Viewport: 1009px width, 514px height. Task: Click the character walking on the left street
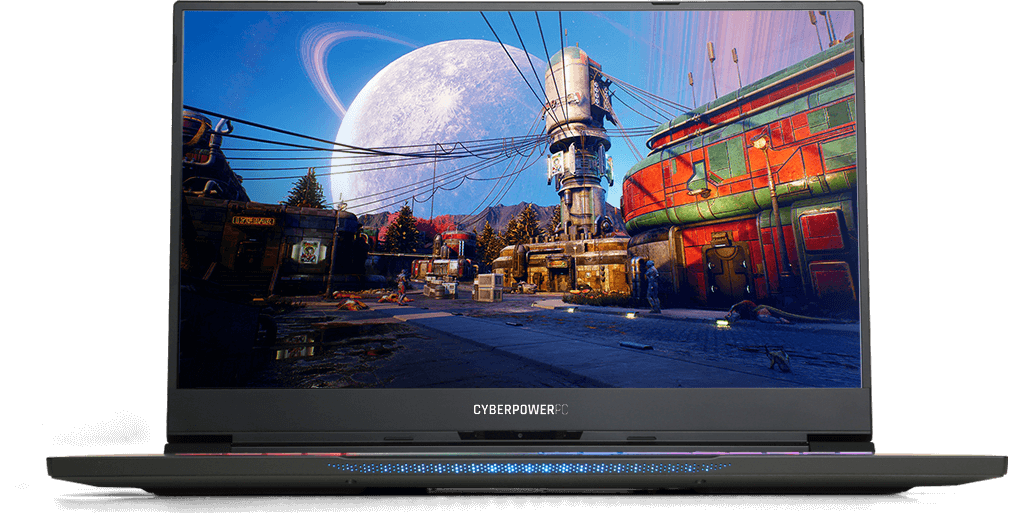[401, 287]
